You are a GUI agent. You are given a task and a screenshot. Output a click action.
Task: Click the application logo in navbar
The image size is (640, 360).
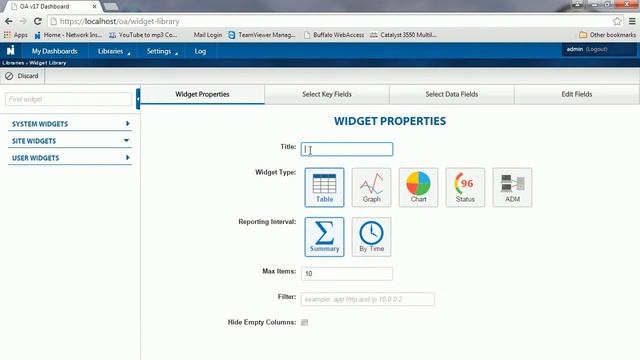tap(11, 51)
